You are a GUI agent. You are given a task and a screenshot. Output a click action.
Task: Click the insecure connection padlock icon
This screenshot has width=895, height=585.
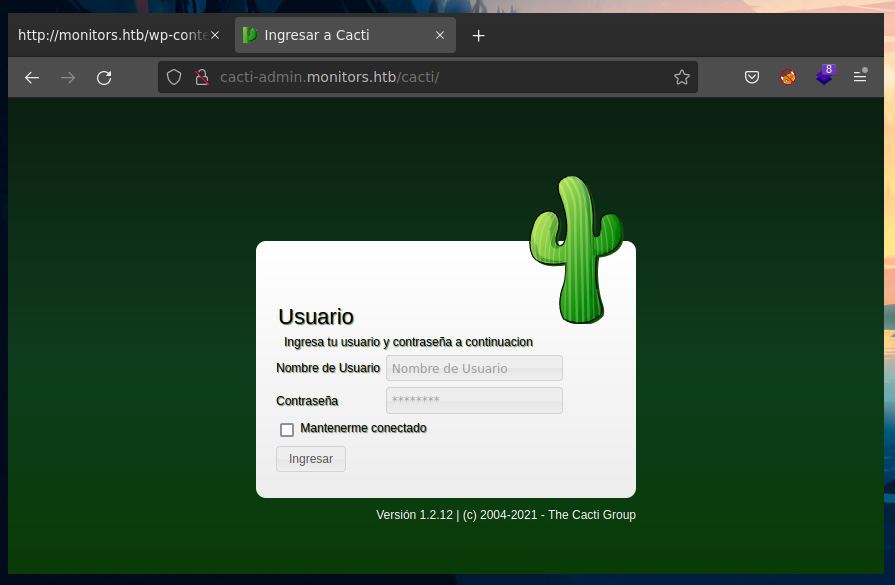(200, 77)
